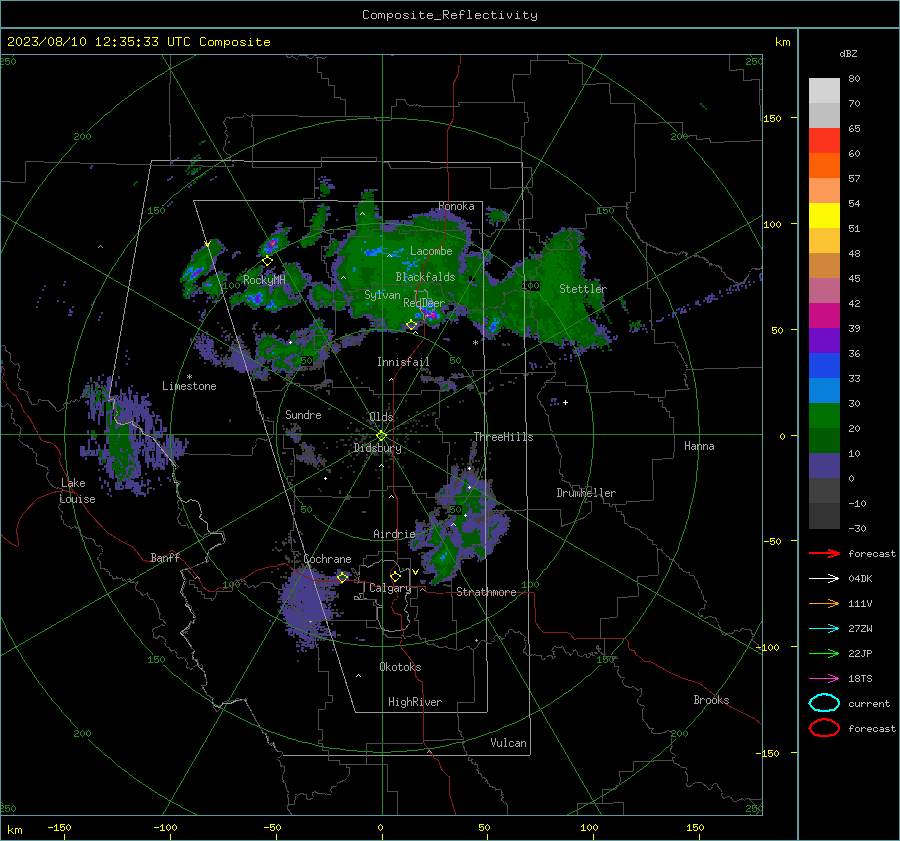The width and height of the screenshot is (900, 841).
Task: Click the km label at top right
Action: 782,42
